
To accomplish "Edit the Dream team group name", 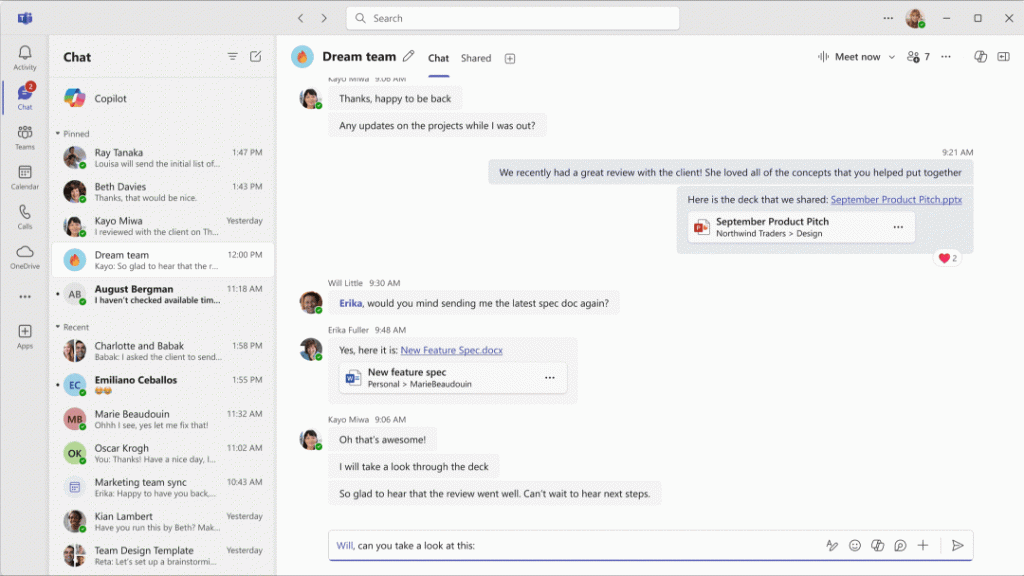I will click(x=409, y=57).
